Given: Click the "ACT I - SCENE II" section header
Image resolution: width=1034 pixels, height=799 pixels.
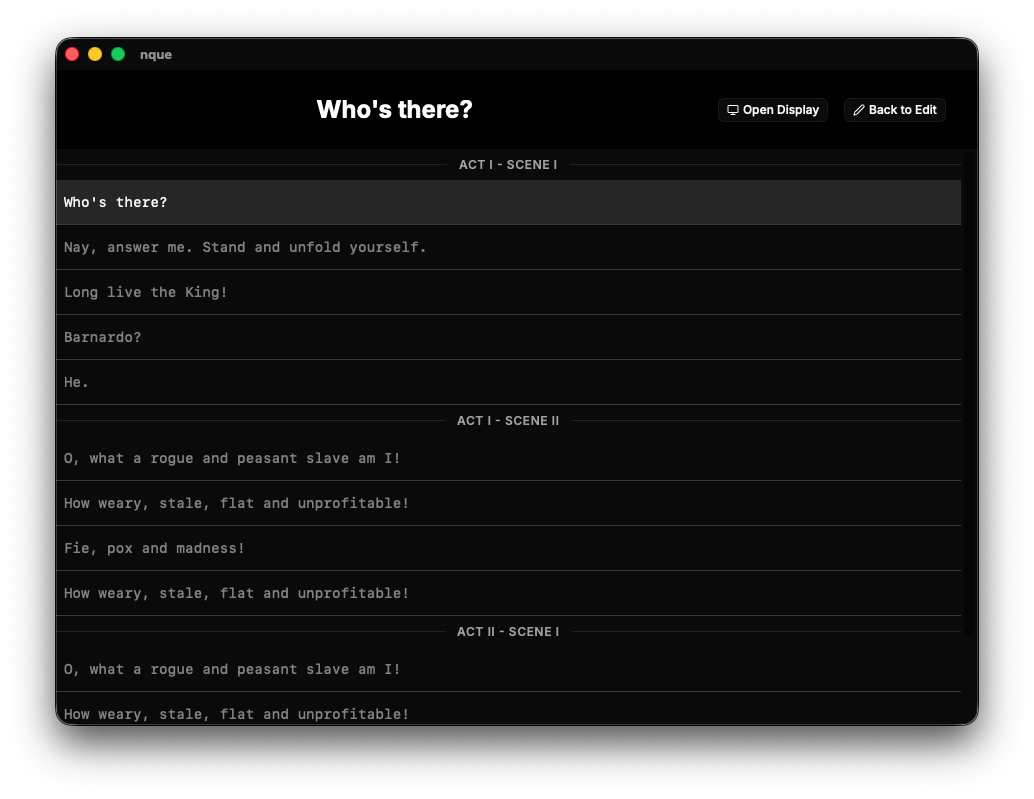Looking at the screenshot, I should pyautogui.click(x=508, y=421).
